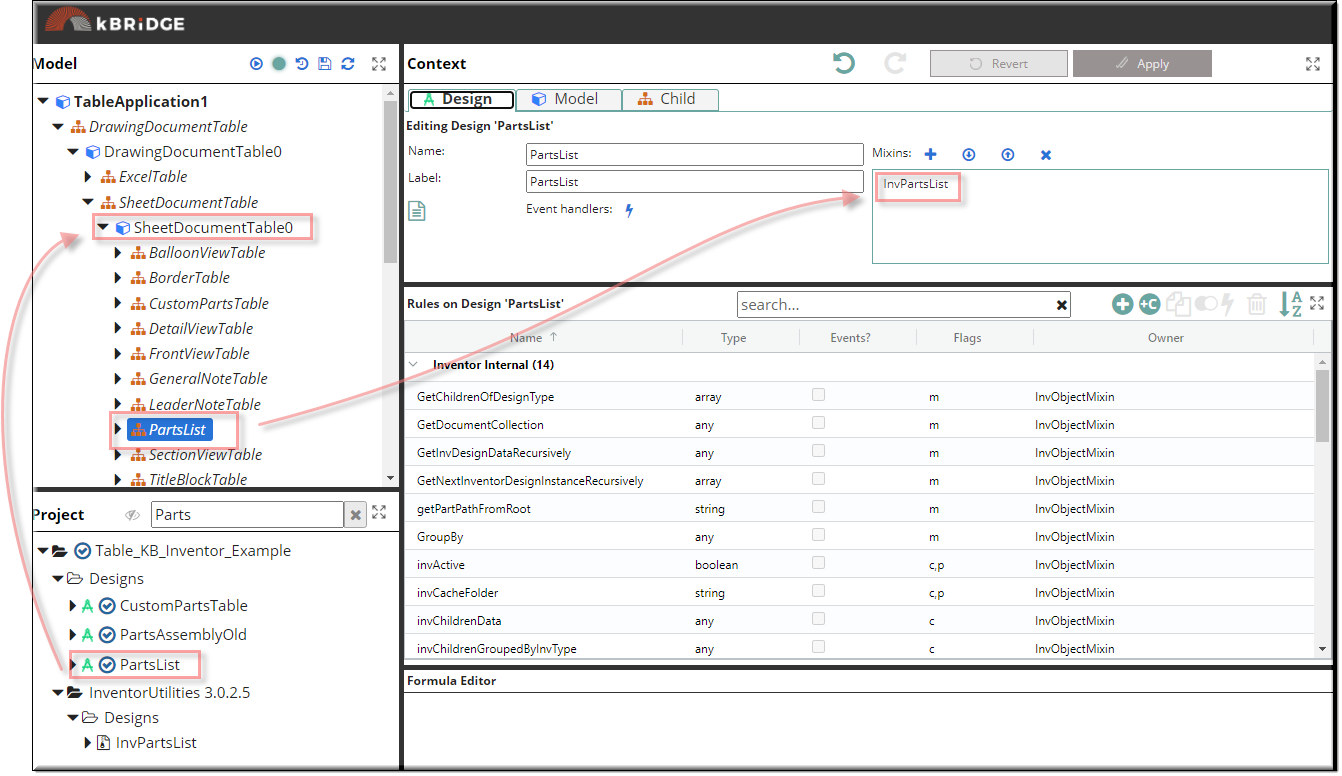
Task: Click into the Name input field
Action: tap(695, 155)
